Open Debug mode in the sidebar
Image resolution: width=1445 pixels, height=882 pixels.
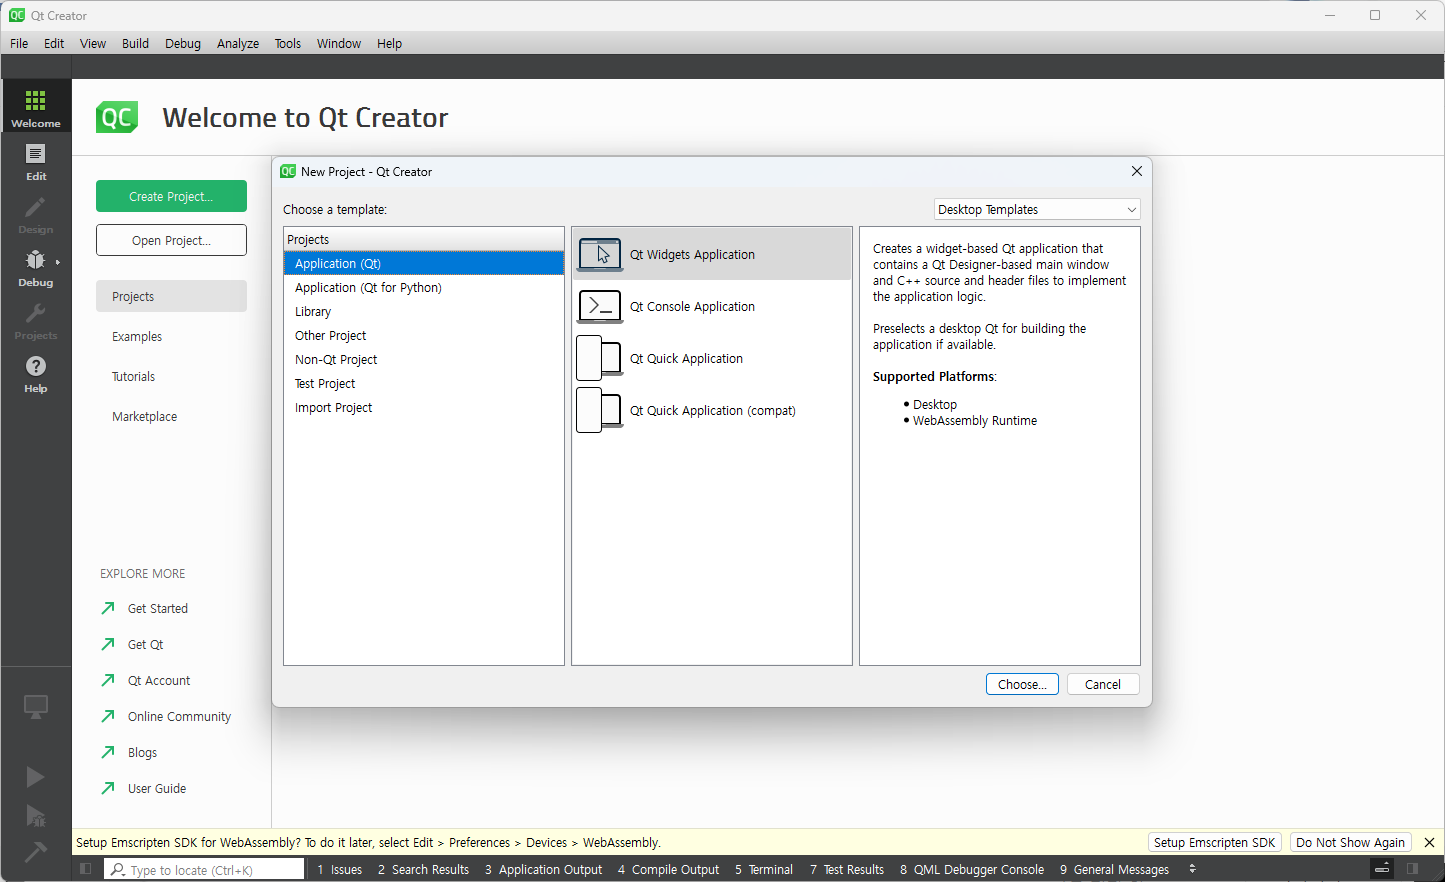coord(36,266)
